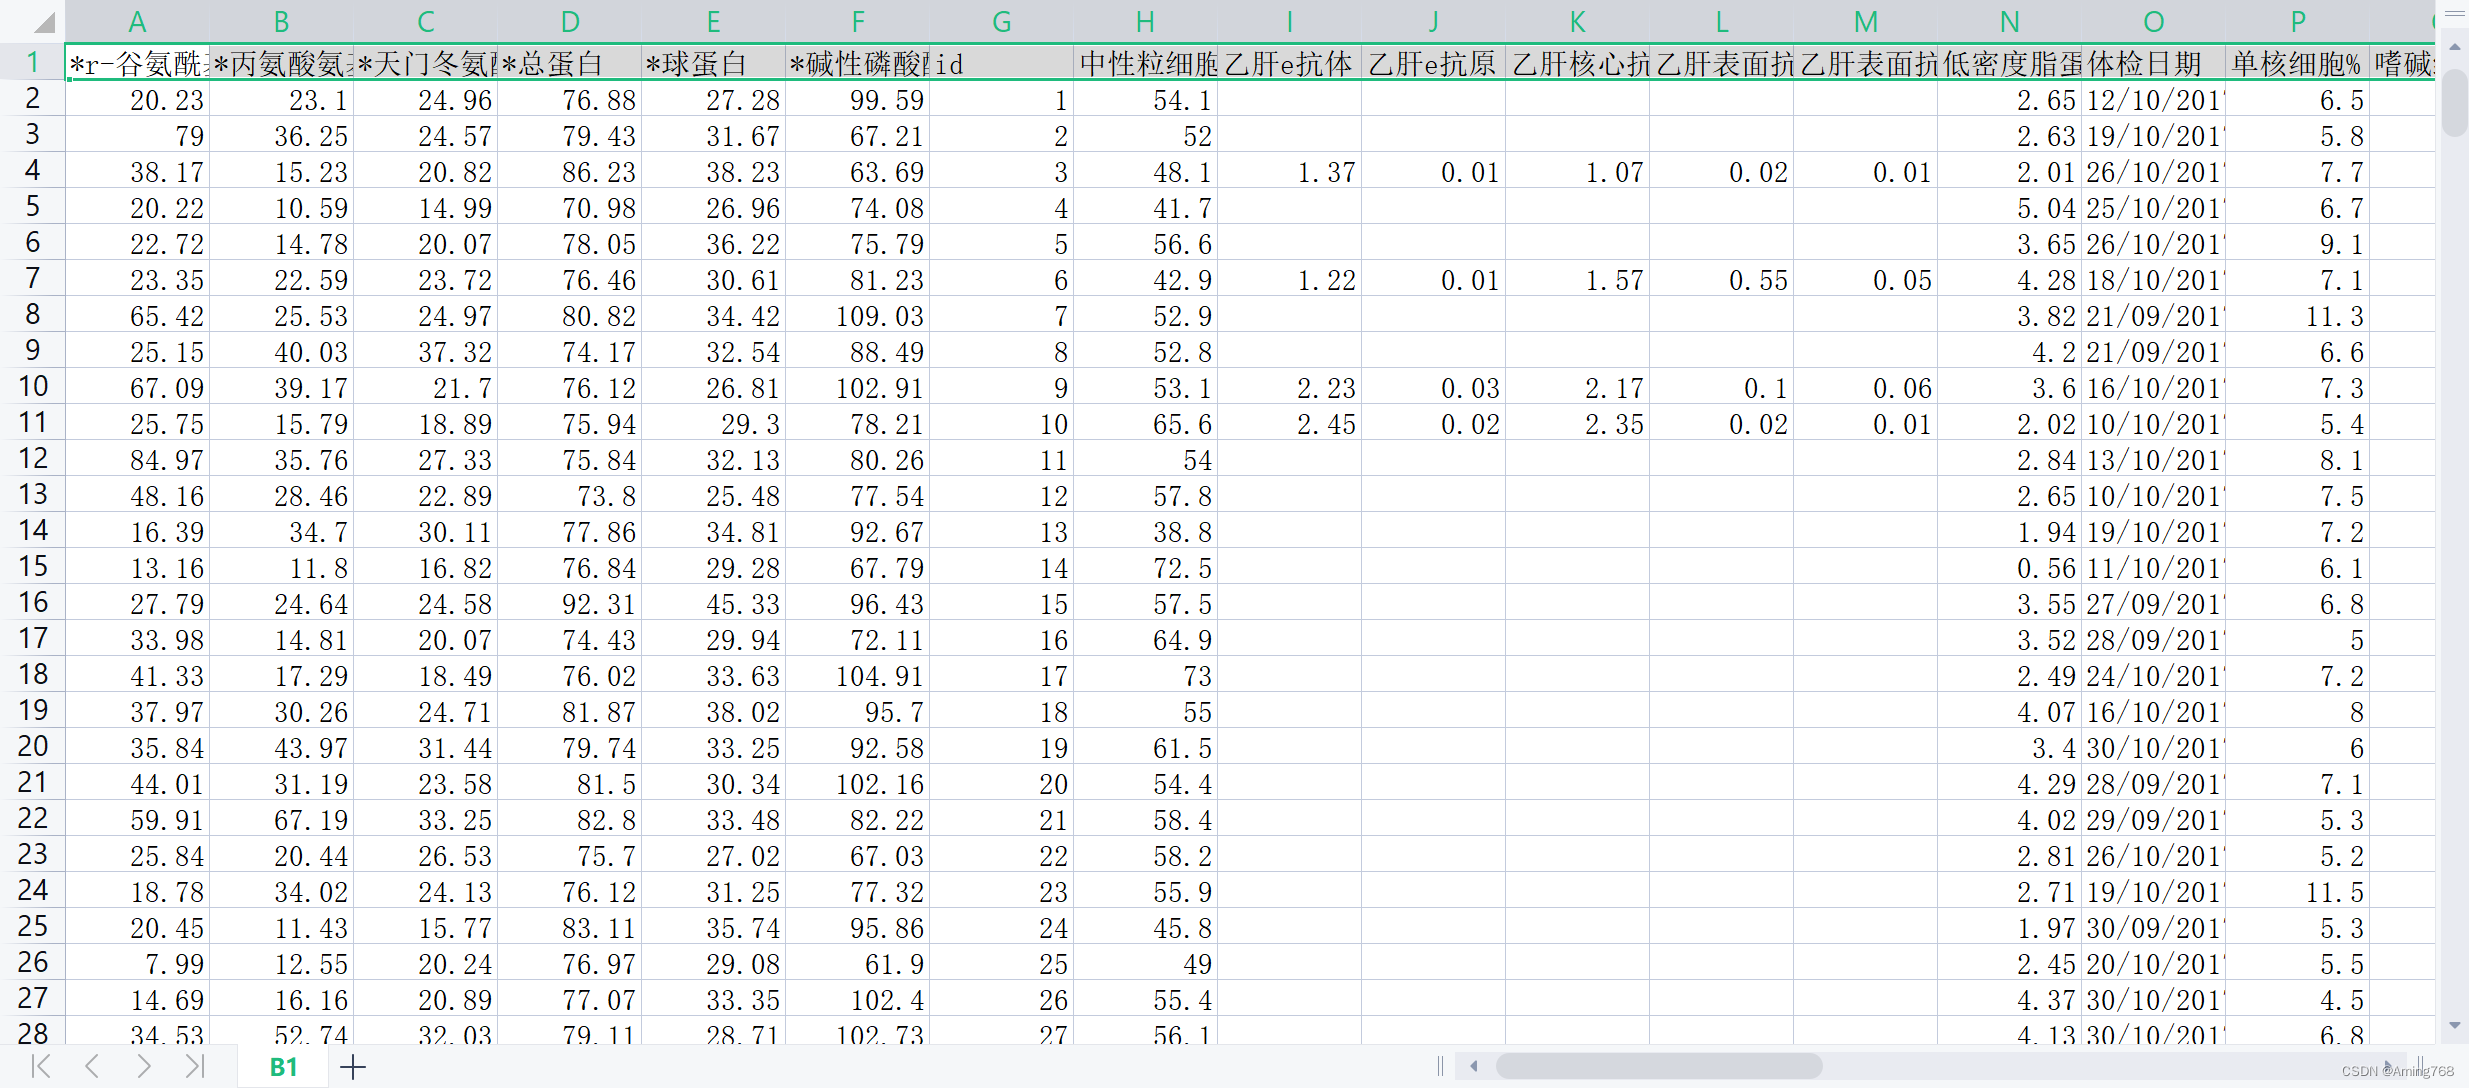Jump to the first sheet tab arrow
The width and height of the screenshot is (2469, 1088).
41,1066
